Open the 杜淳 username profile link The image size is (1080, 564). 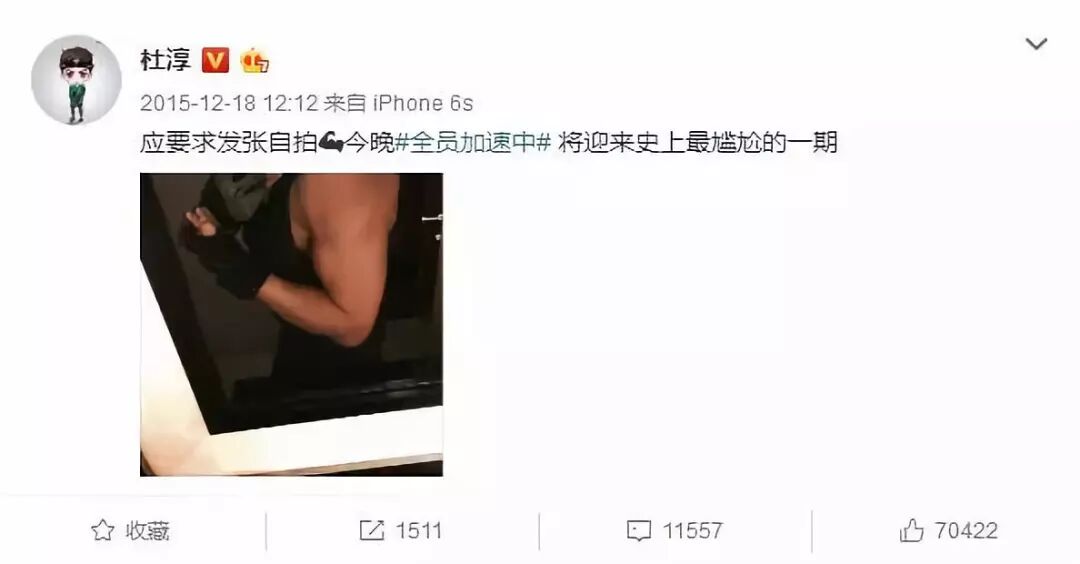pos(165,61)
